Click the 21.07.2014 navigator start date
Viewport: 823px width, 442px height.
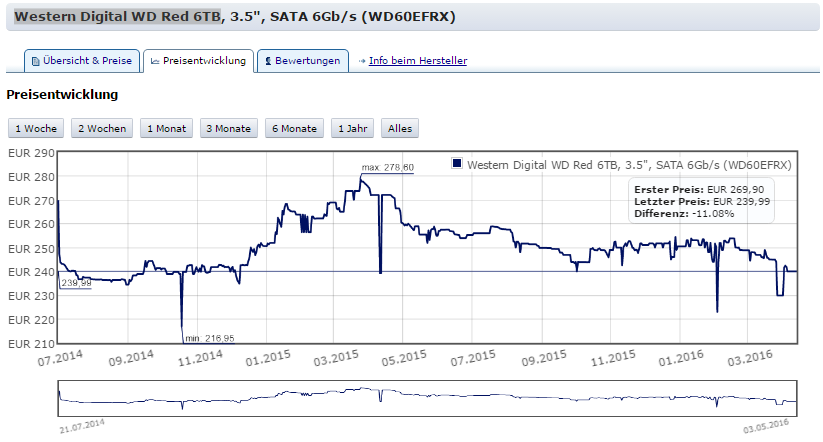point(82,426)
